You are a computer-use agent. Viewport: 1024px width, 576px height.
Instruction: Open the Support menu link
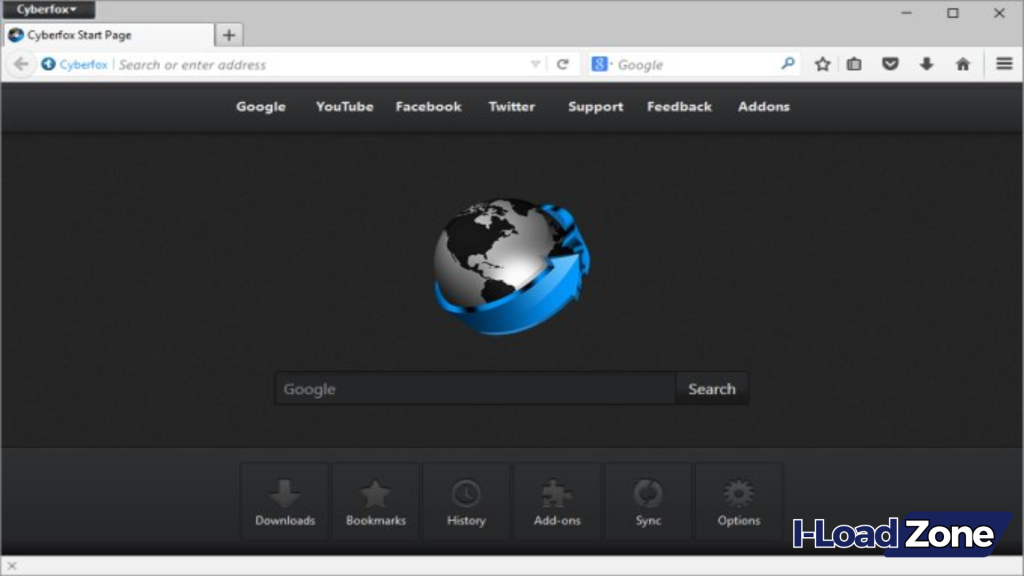595,107
